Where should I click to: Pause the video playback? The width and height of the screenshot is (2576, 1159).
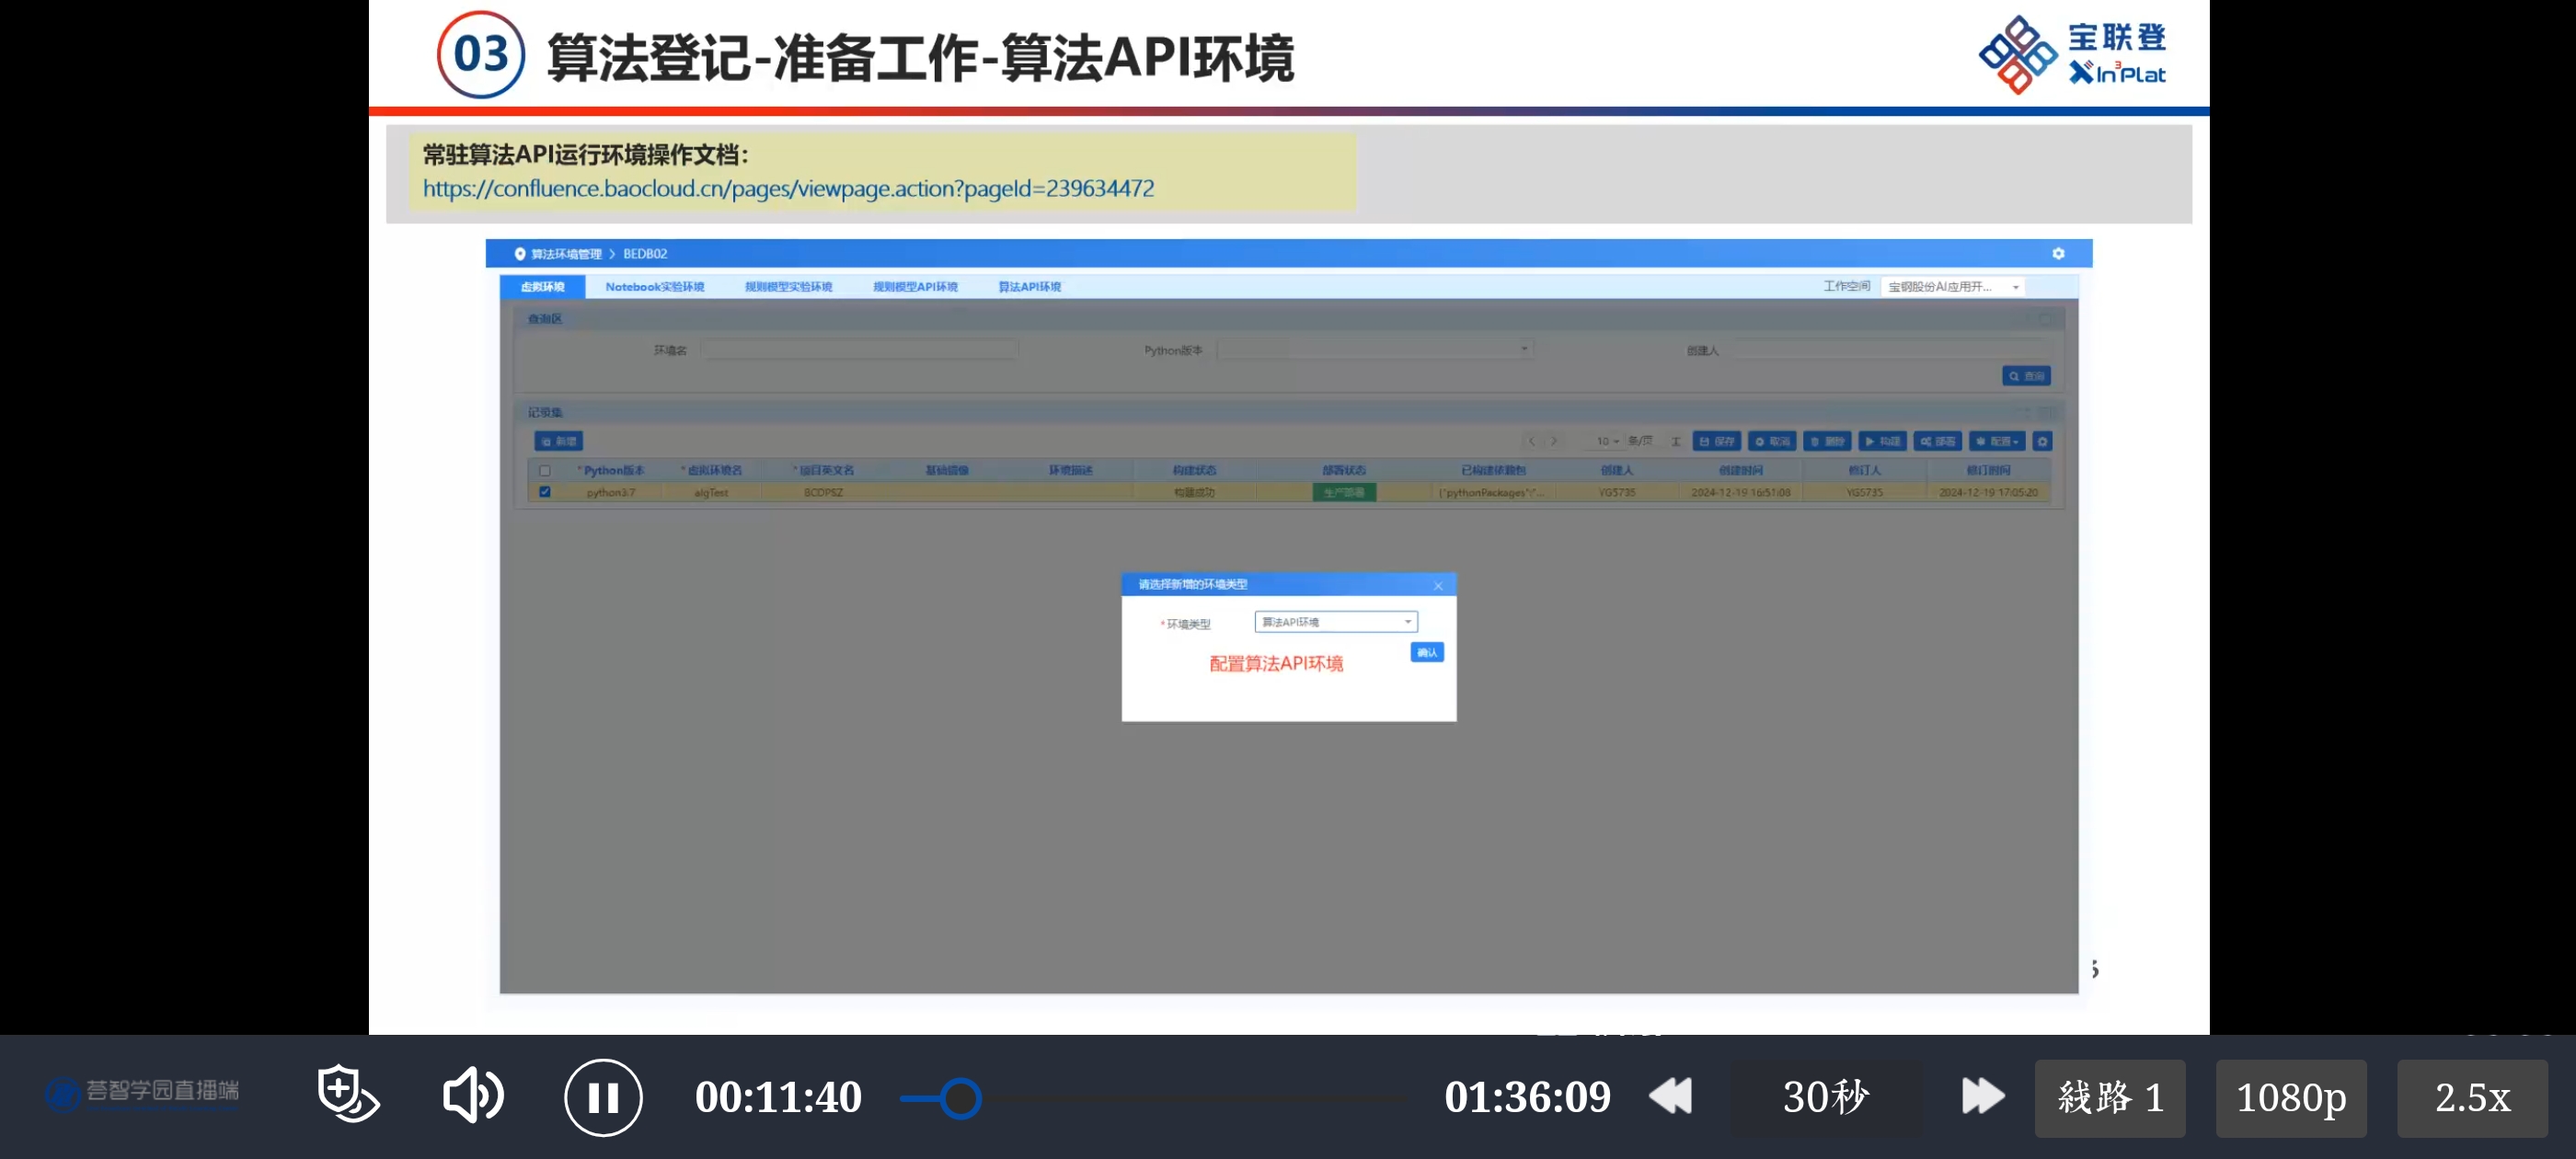(602, 1097)
